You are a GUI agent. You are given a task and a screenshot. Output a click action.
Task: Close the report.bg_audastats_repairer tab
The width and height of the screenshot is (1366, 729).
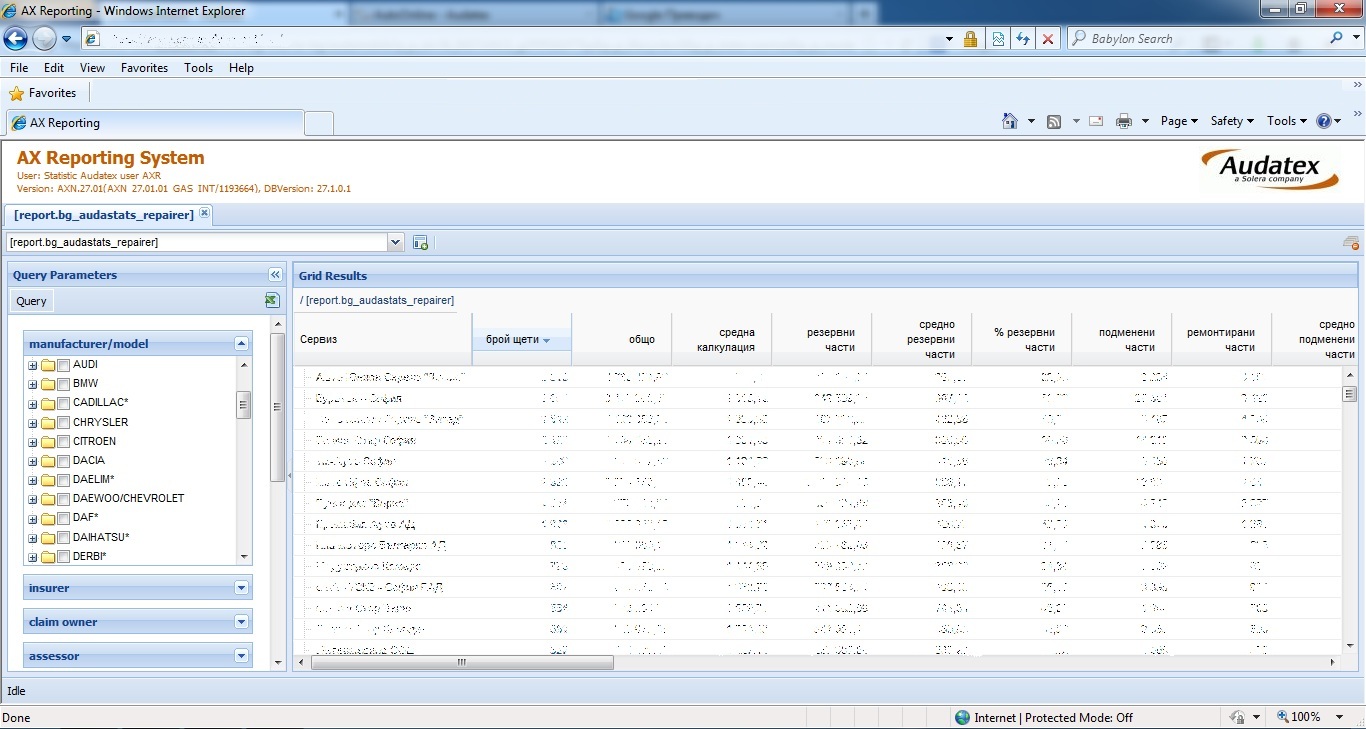point(204,213)
